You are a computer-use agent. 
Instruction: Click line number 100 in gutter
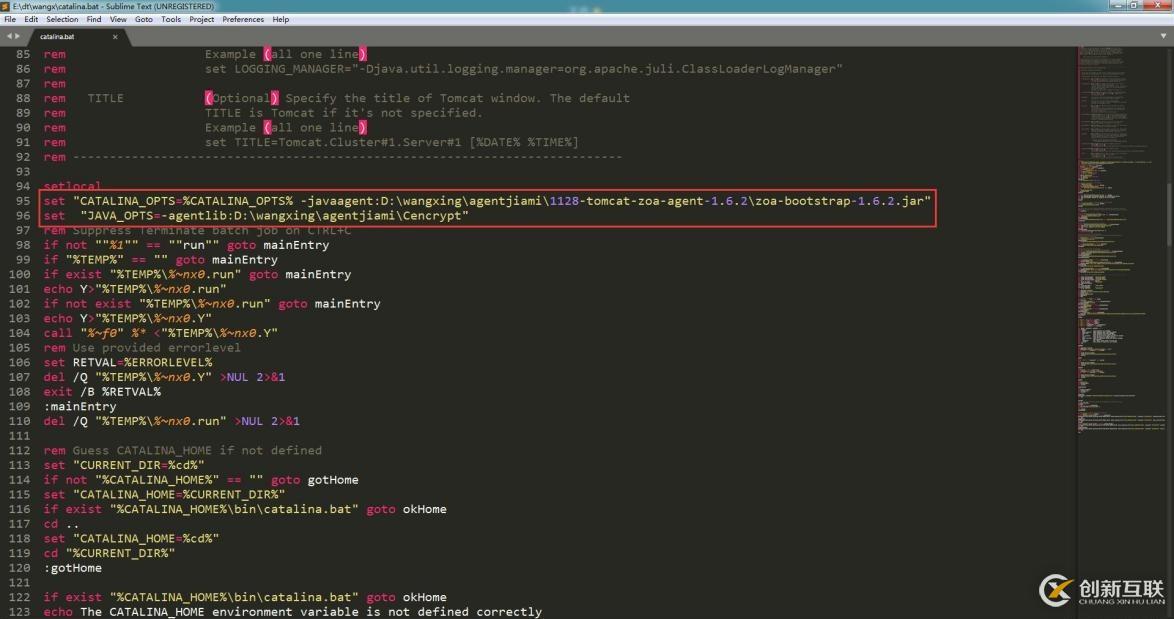coord(19,274)
